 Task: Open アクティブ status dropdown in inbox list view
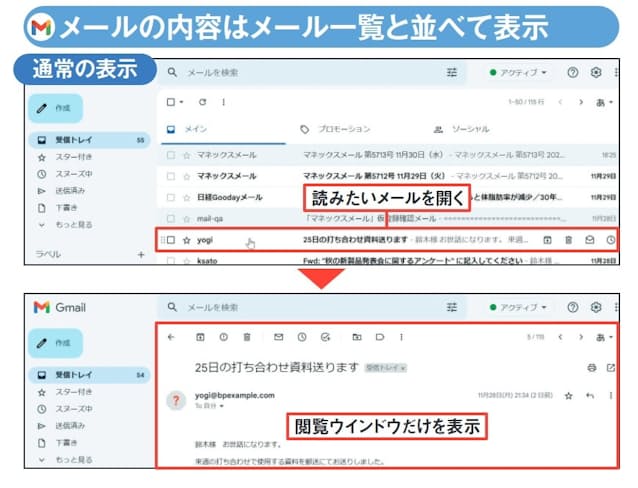(x=518, y=73)
